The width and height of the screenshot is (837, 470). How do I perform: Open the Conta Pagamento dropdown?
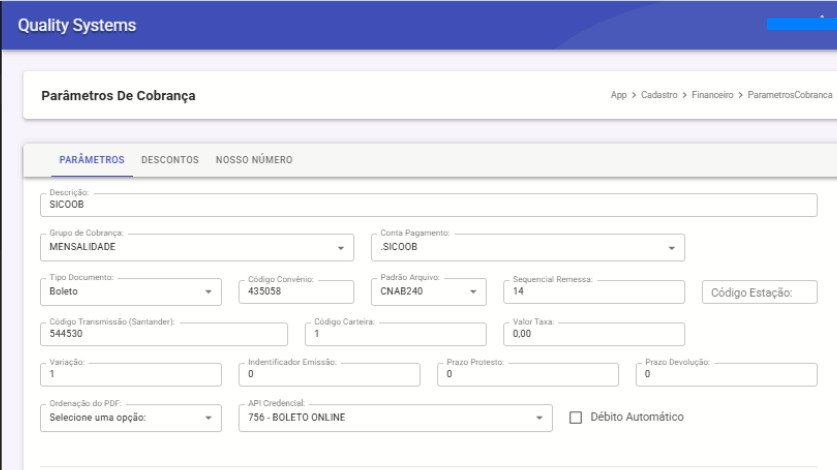pos(528,247)
